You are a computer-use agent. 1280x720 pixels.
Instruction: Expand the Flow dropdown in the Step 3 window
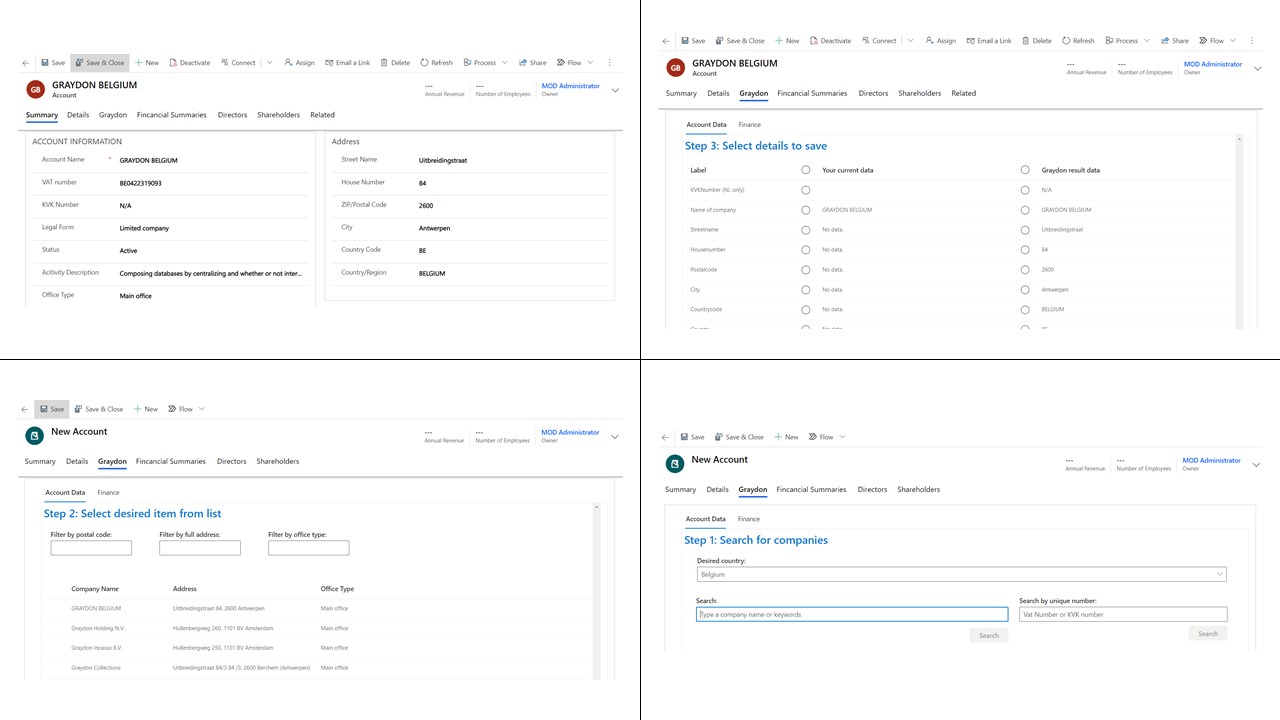(x=1233, y=41)
